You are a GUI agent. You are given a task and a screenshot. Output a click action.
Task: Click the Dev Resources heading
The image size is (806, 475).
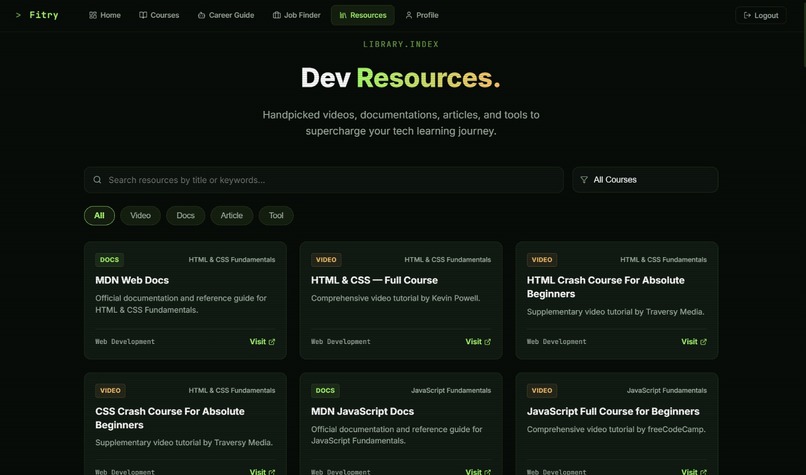pos(401,78)
